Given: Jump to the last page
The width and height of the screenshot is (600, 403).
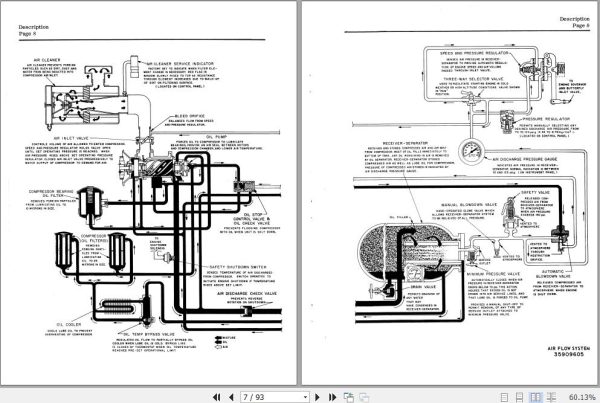Looking at the screenshot, I should pos(332,397).
